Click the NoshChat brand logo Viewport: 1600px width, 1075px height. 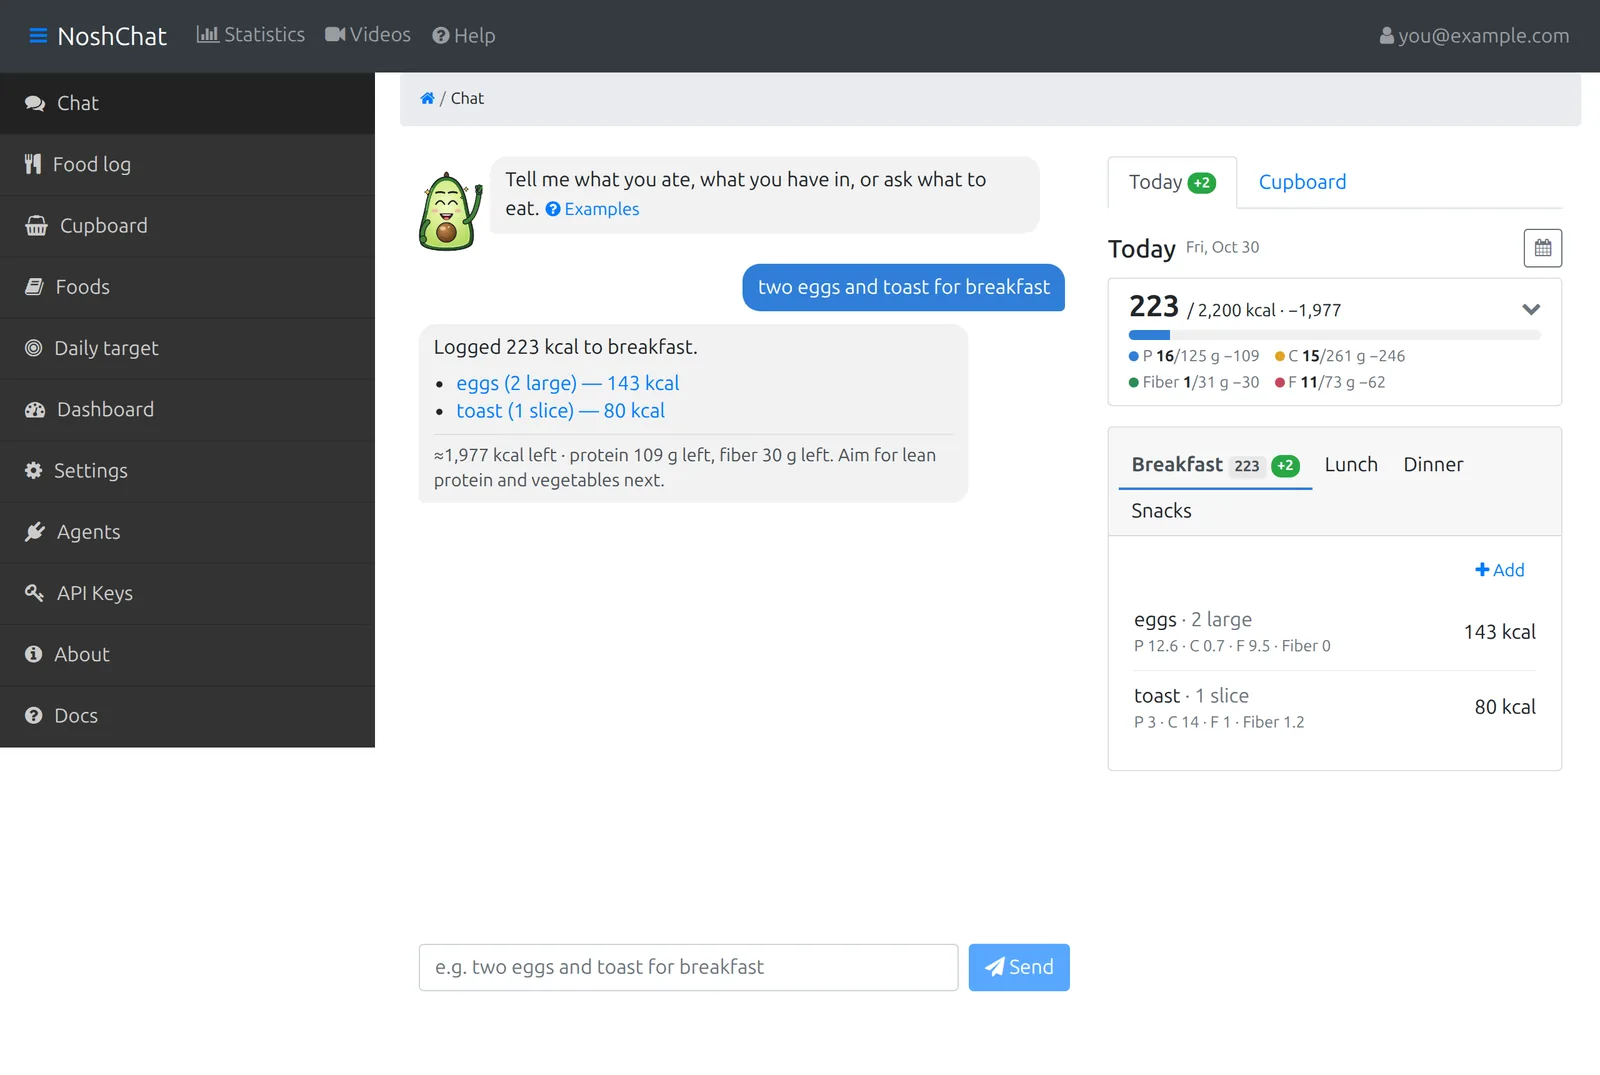112,36
